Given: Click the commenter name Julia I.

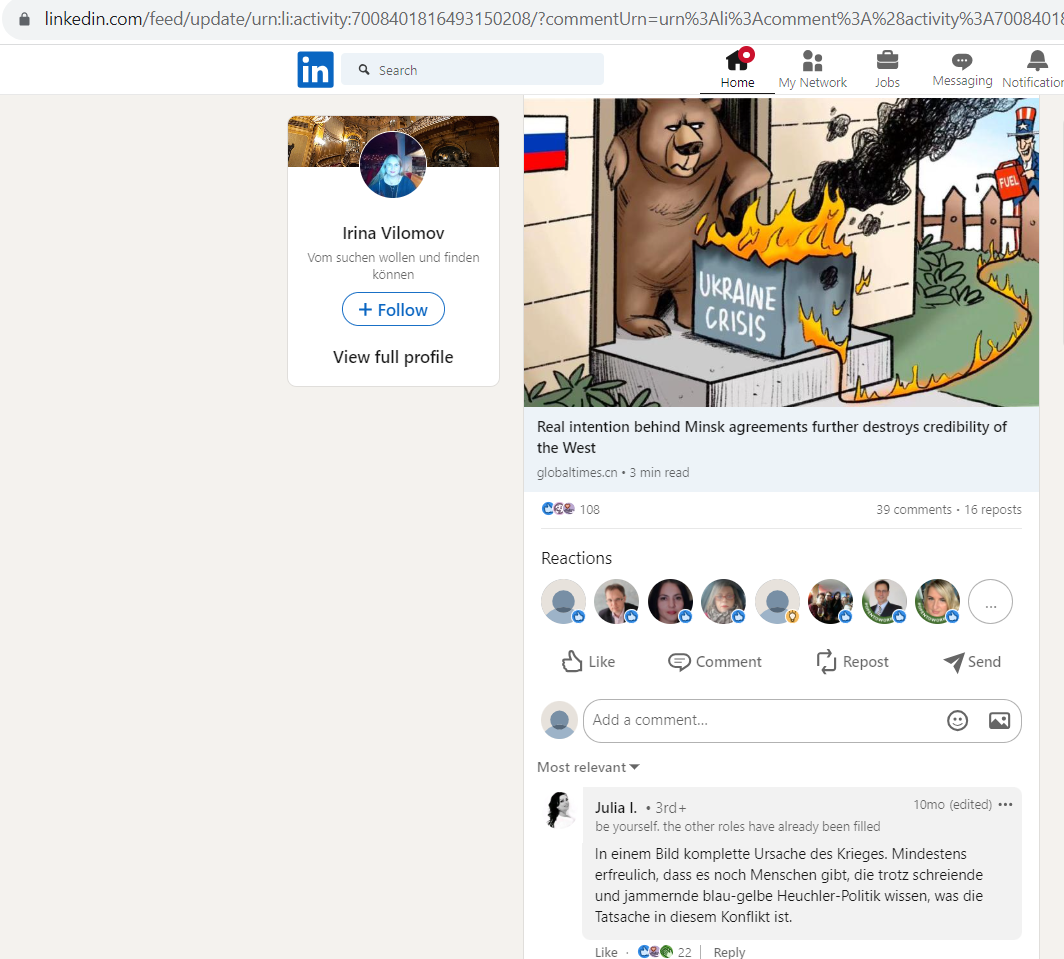Looking at the screenshot, I should (x=616, y=808).
